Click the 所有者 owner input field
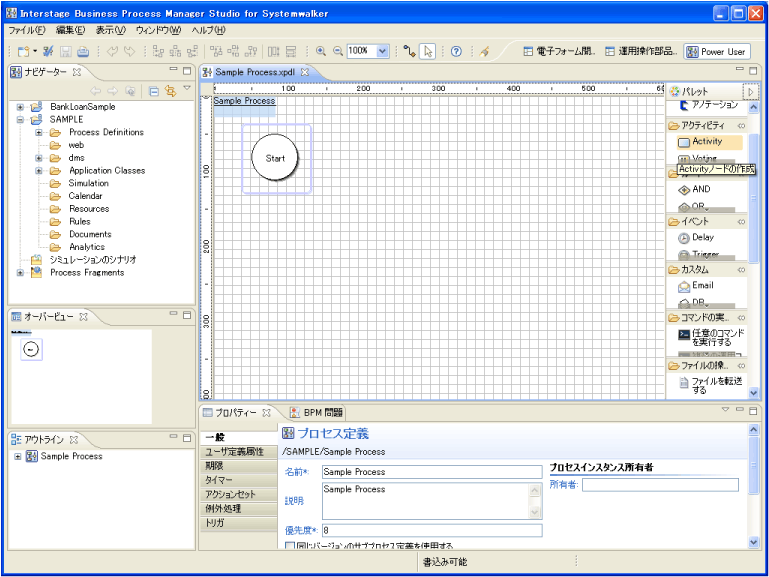The height and width of the screenshot is (577, 769). coord(660,485)
